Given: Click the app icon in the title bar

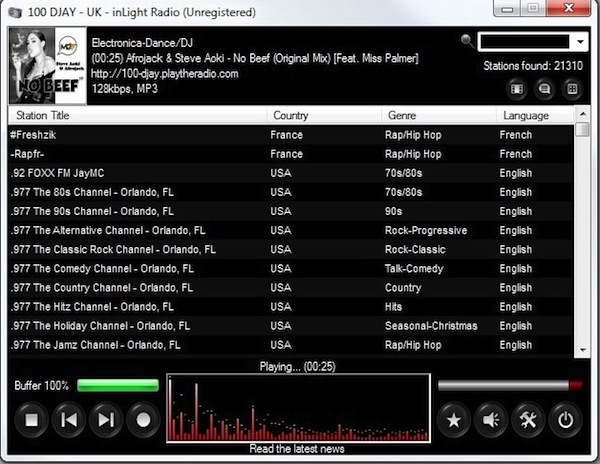Looking at the screenshot, I should 15,13.
